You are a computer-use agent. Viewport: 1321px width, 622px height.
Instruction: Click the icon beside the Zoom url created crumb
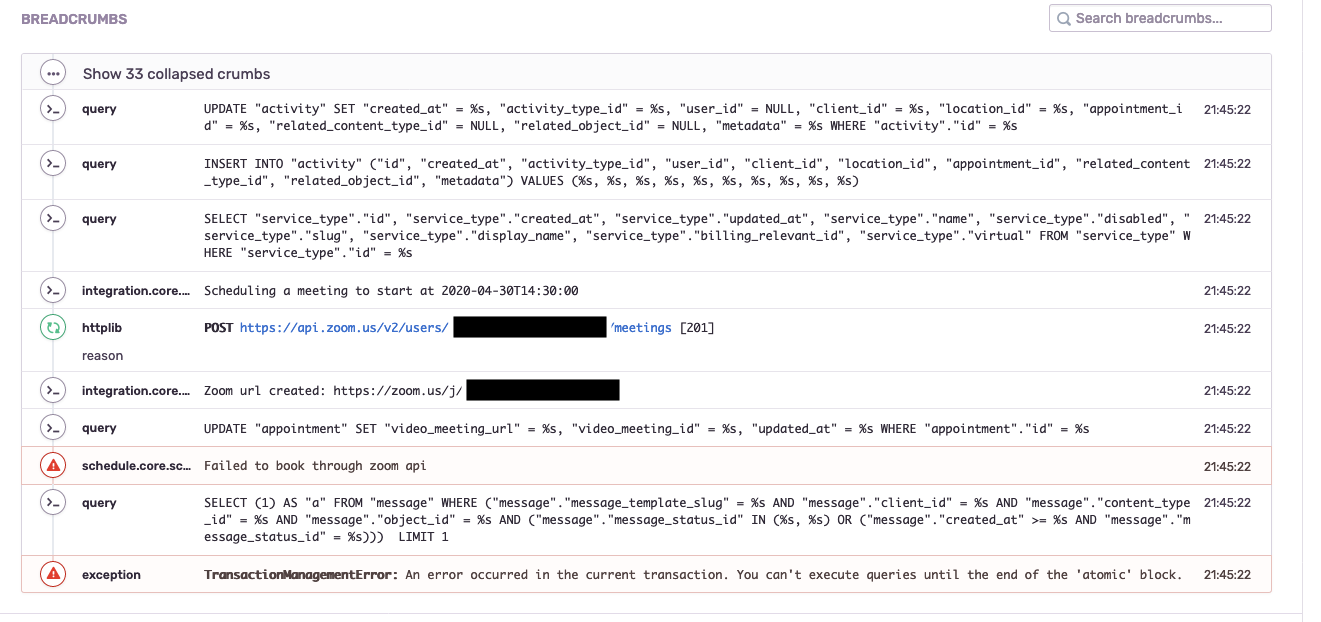[53, 390]
